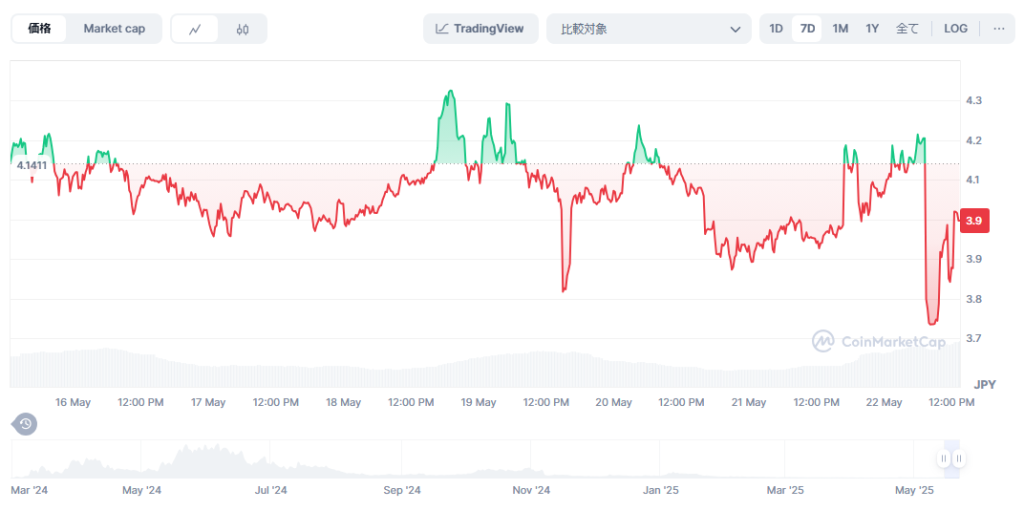
Task: Click the right range handle on navigator
Action: pos(958,459)
